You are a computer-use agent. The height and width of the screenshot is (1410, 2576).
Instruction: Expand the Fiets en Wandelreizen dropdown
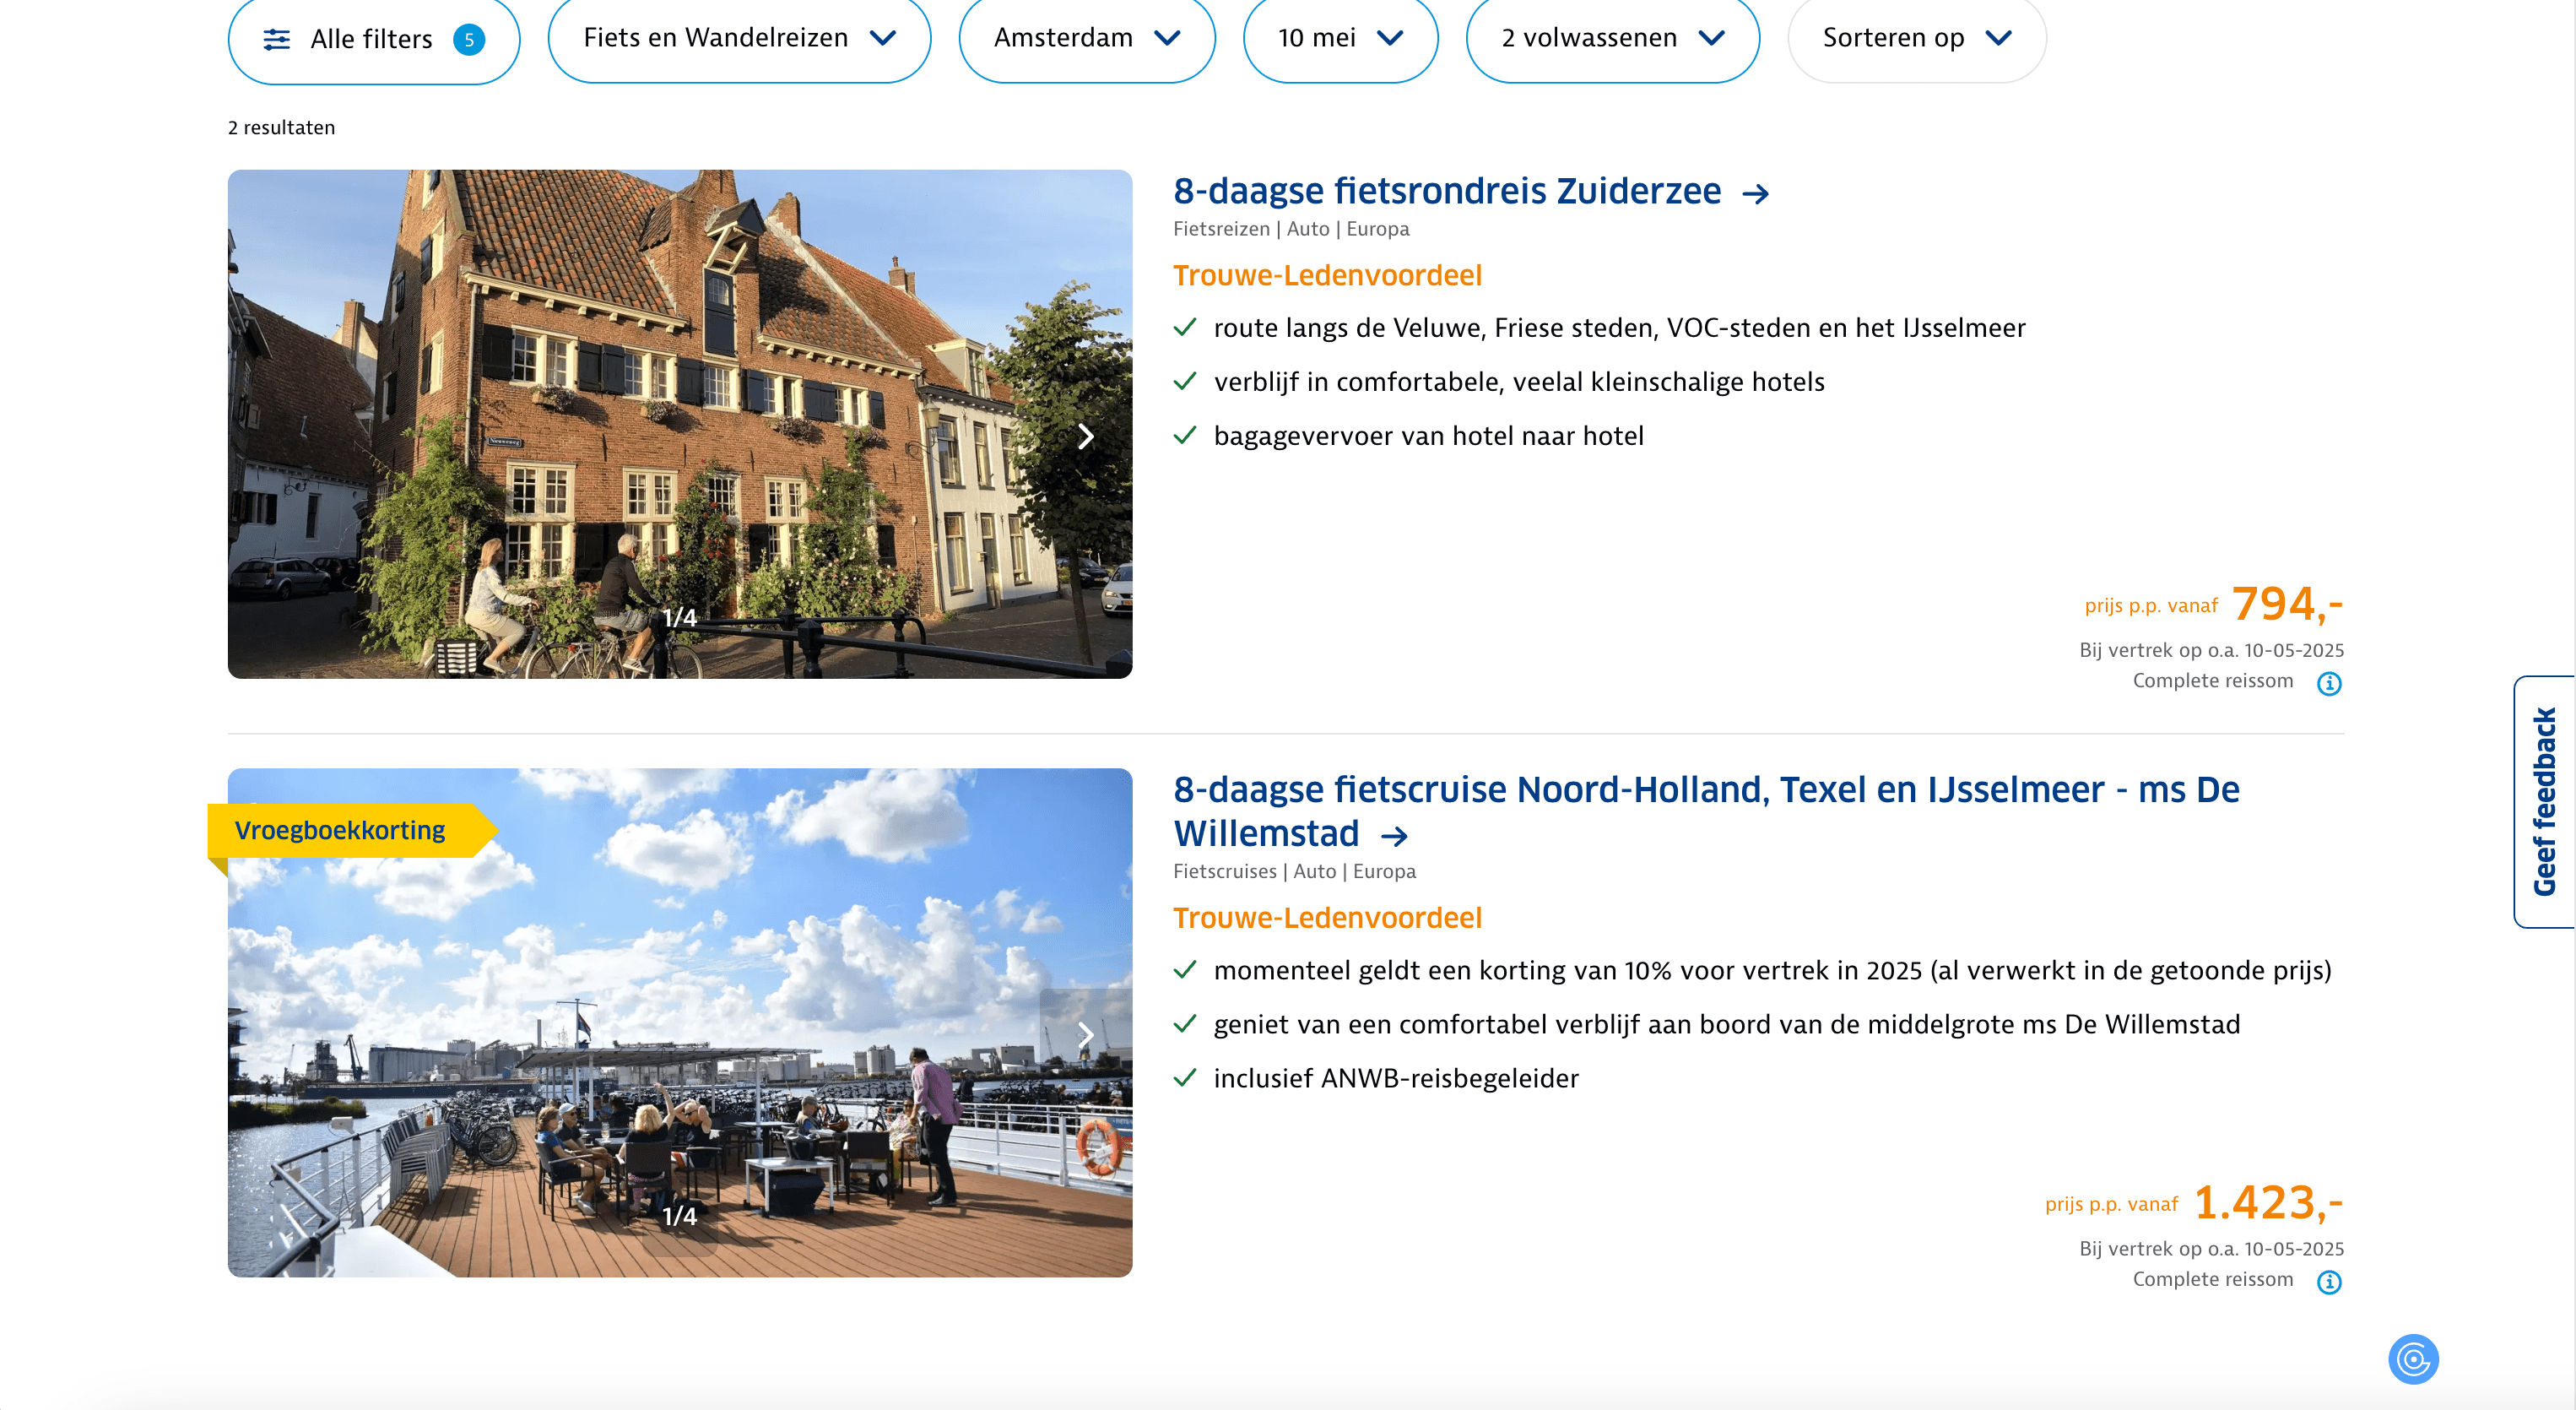tap(739, 38)
